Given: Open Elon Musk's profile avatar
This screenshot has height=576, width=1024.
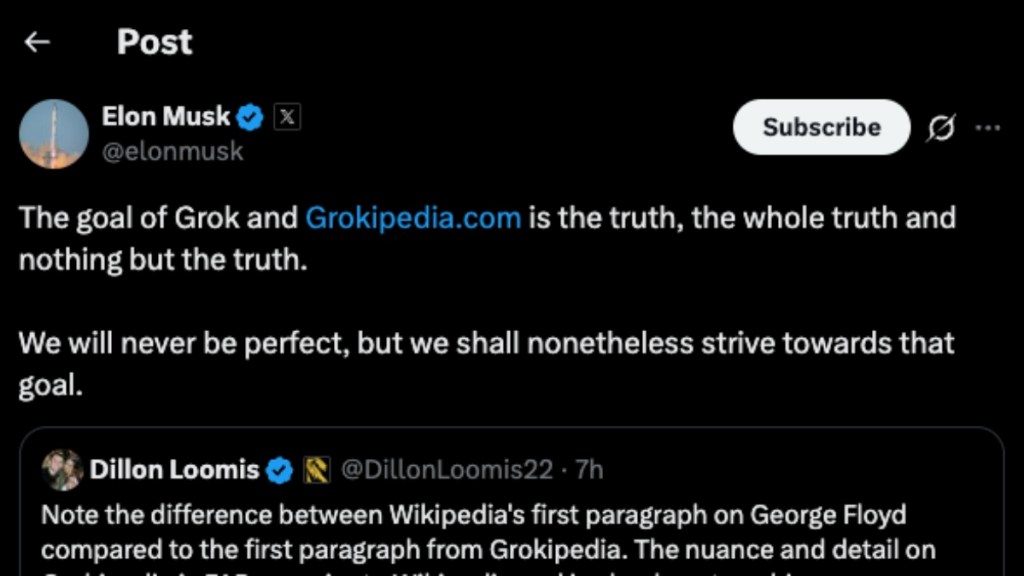Looking at the screenshot, I should (55, 134).
